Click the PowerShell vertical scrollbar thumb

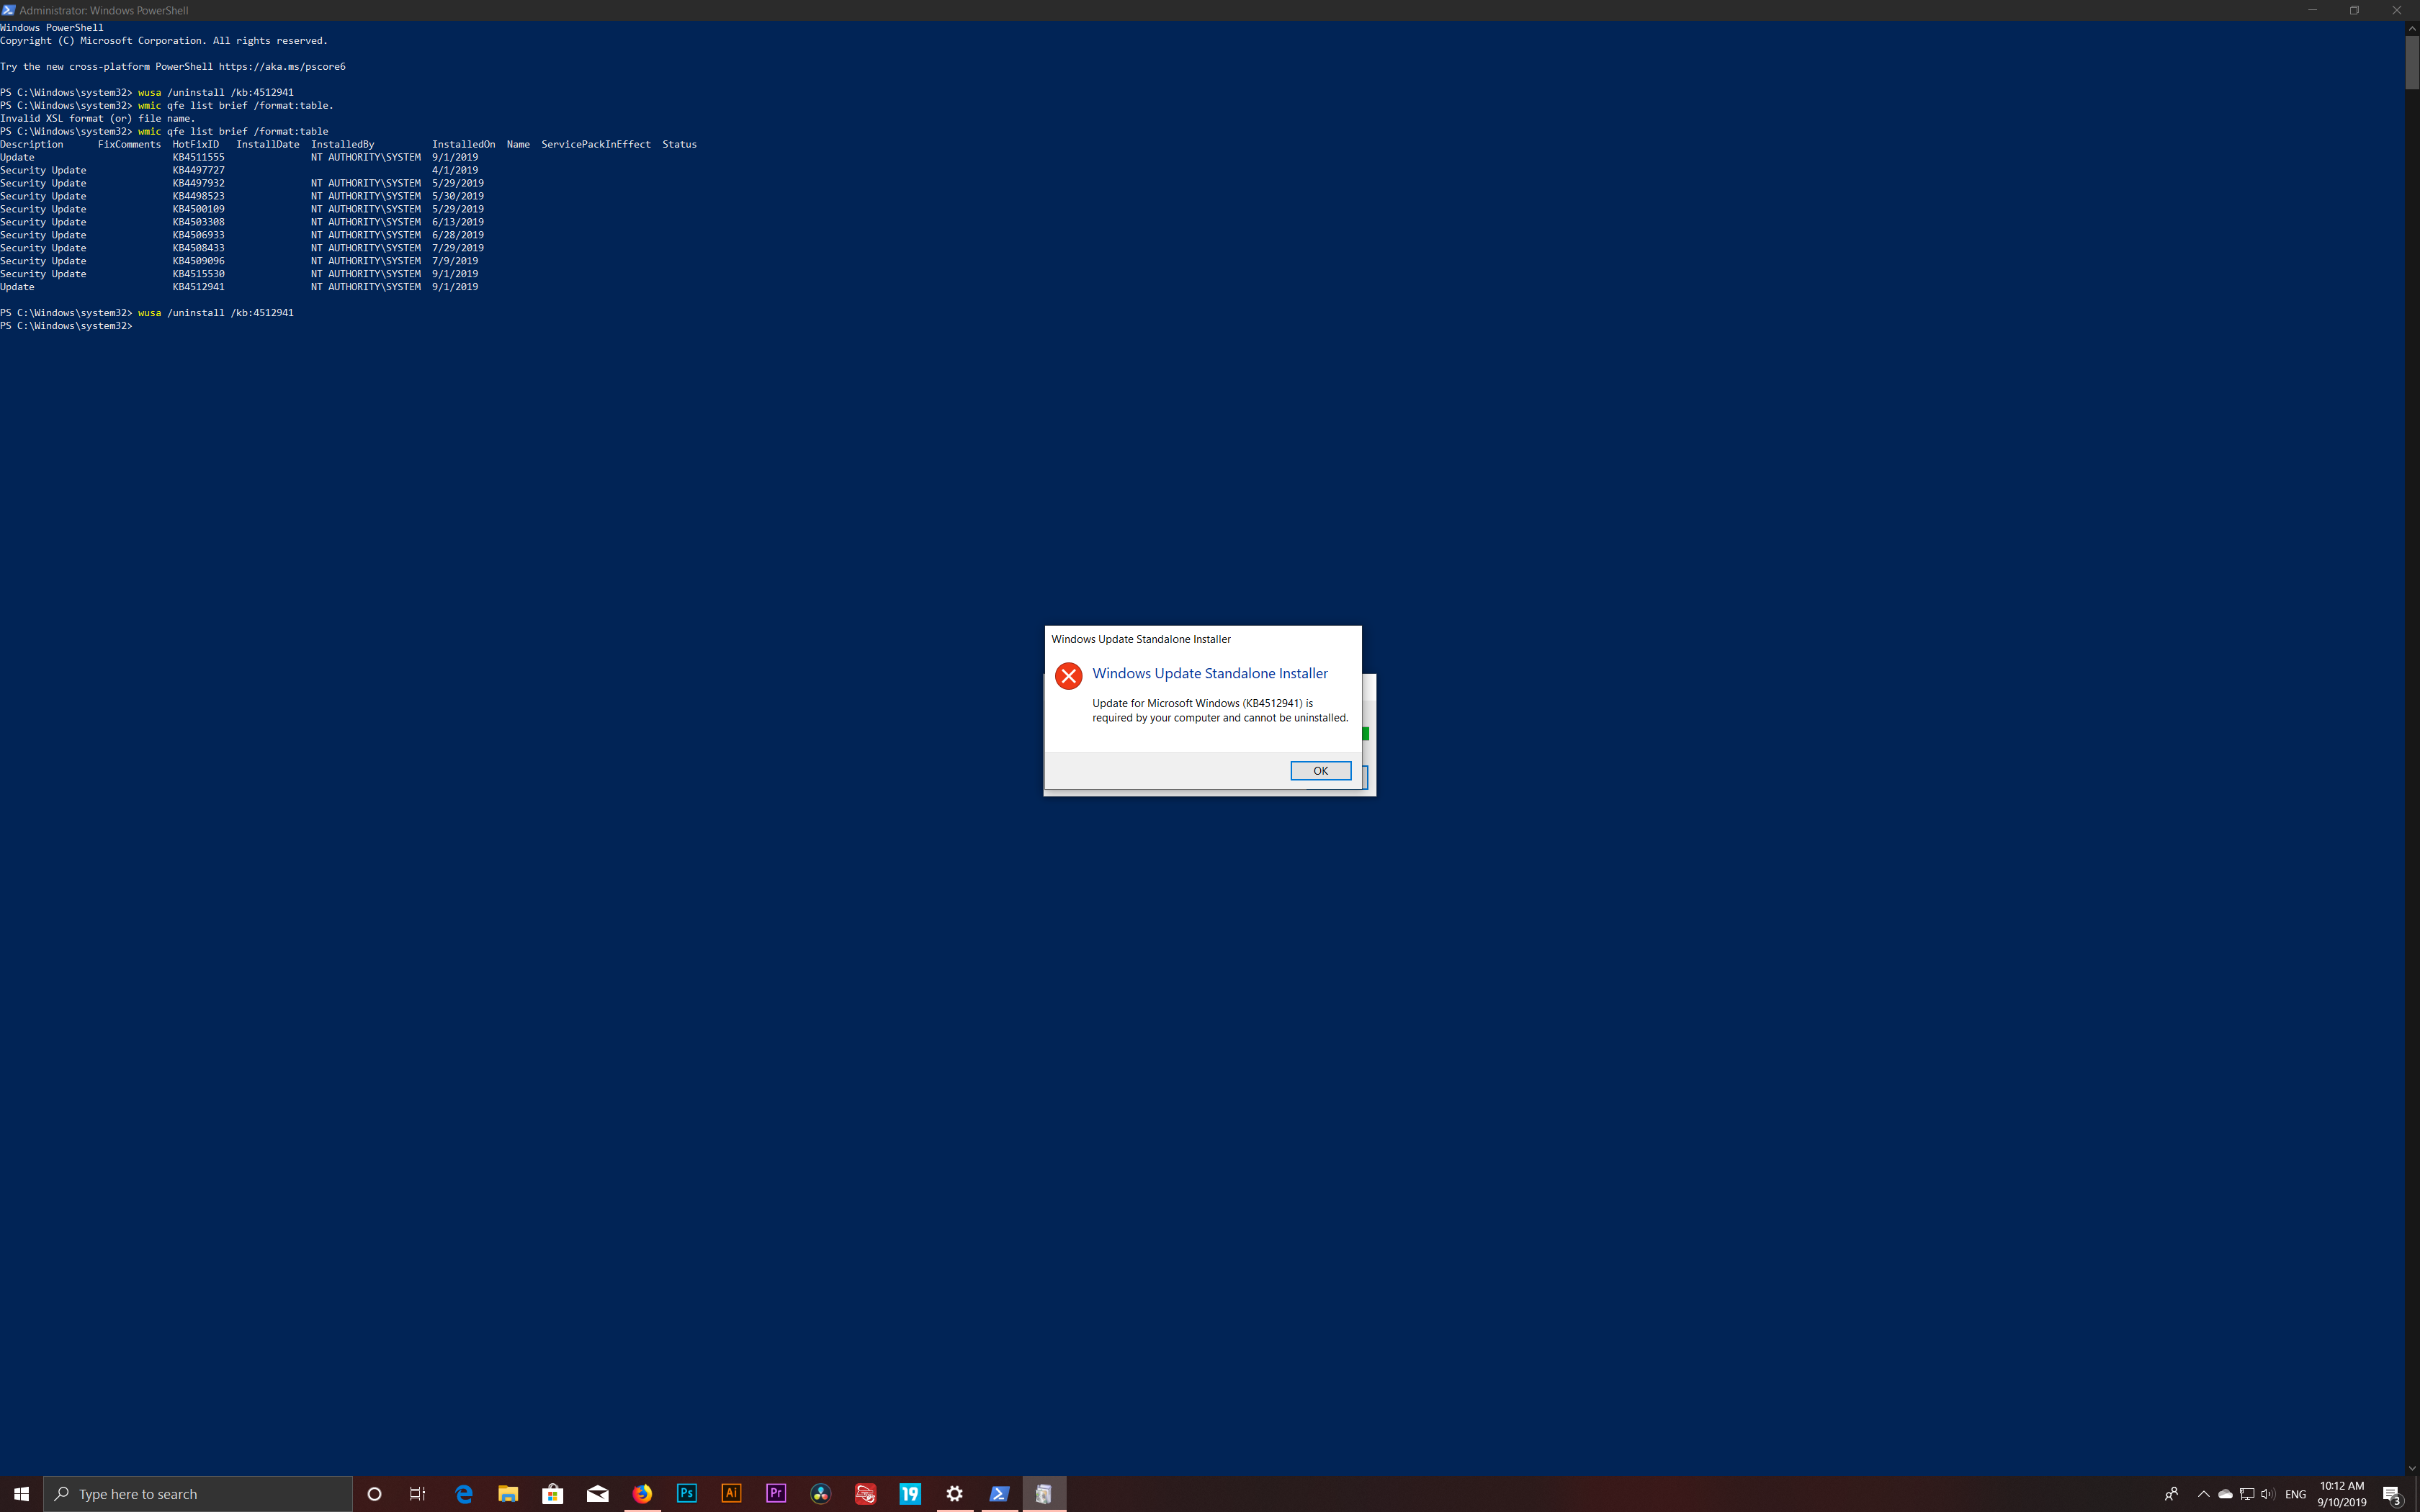click(x=2412, y=62)
